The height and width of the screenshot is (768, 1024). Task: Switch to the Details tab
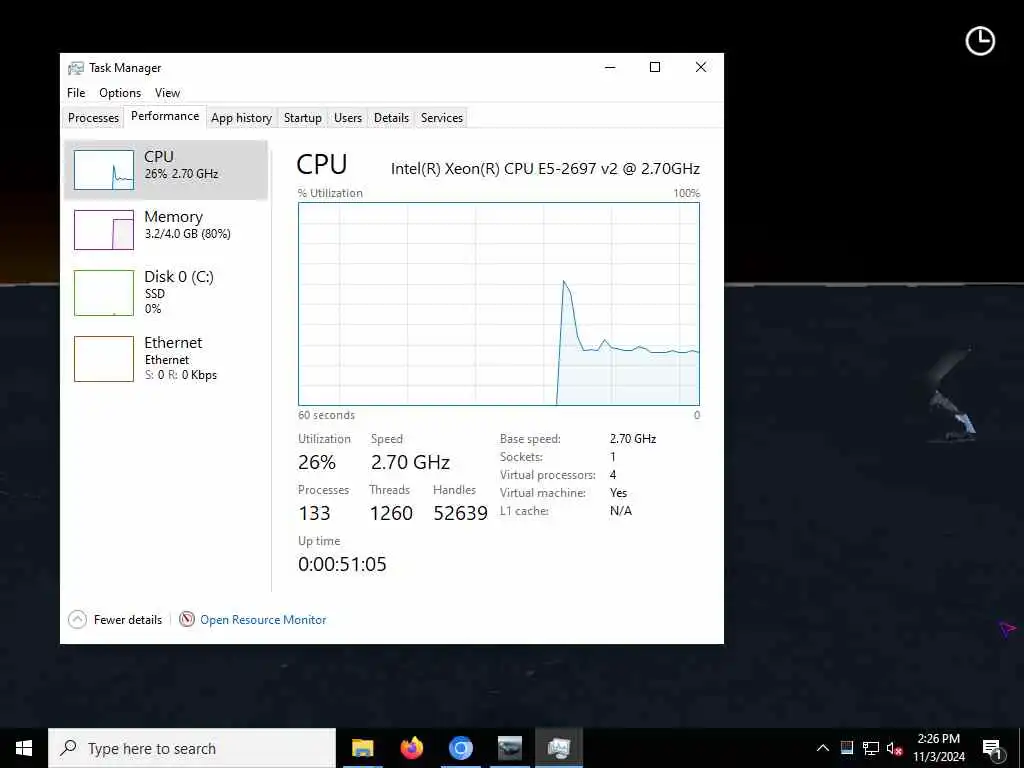(391, 118)
